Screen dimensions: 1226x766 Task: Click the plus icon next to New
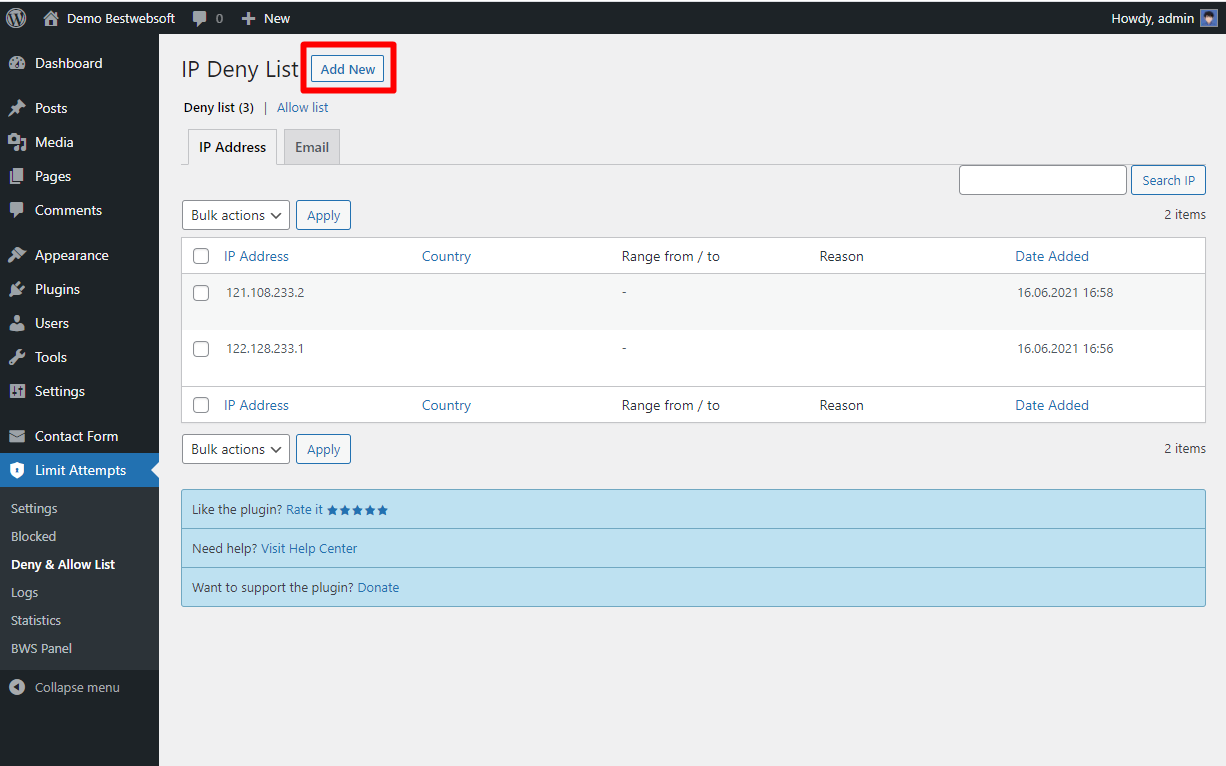pos(249,18)
